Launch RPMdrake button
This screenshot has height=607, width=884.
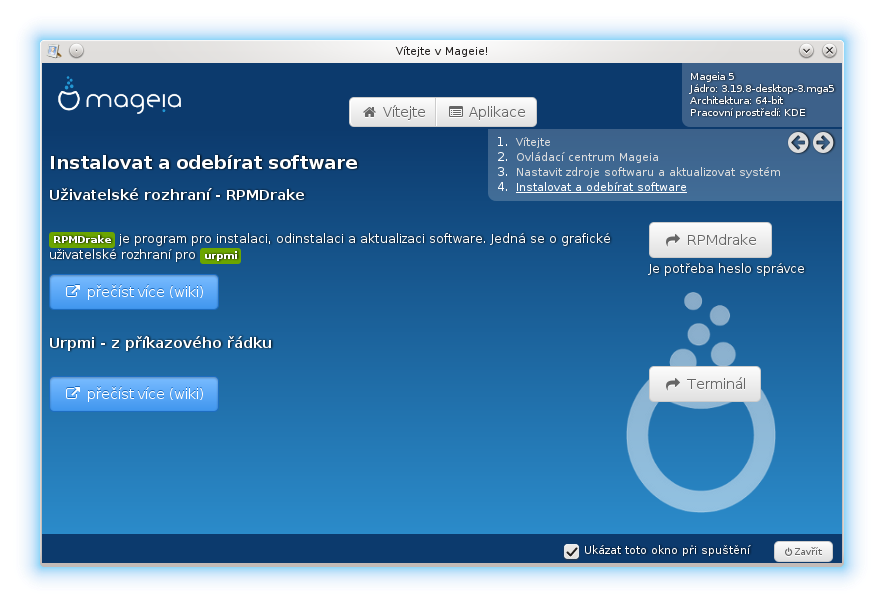click(710, 240)
